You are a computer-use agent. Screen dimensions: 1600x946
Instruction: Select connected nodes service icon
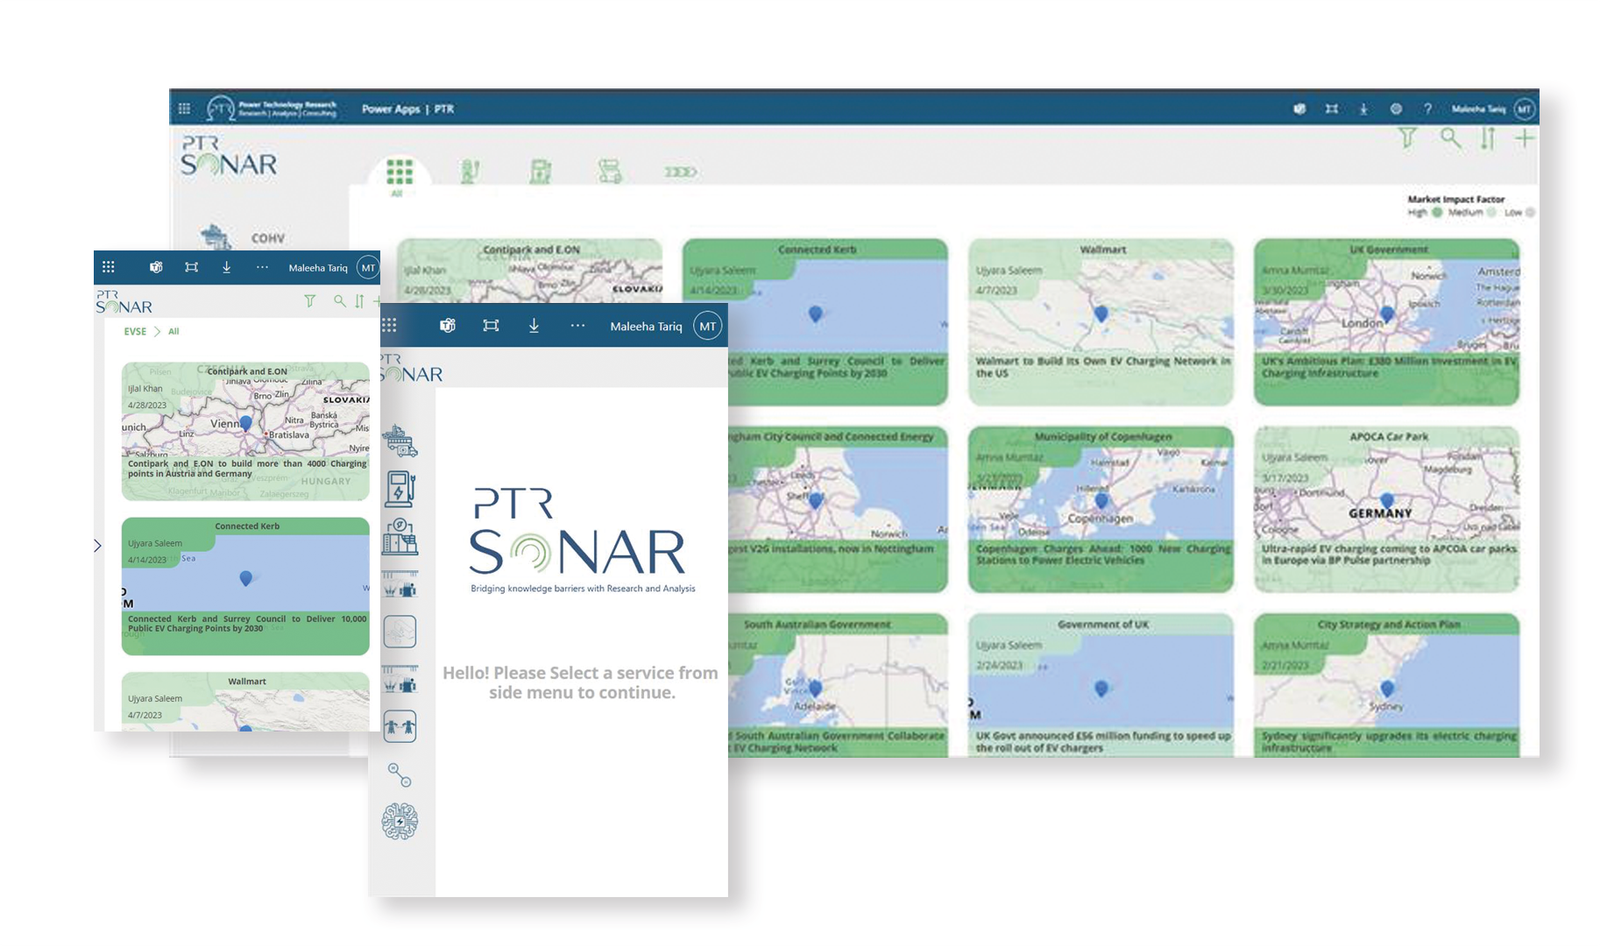tap(400, 775)
